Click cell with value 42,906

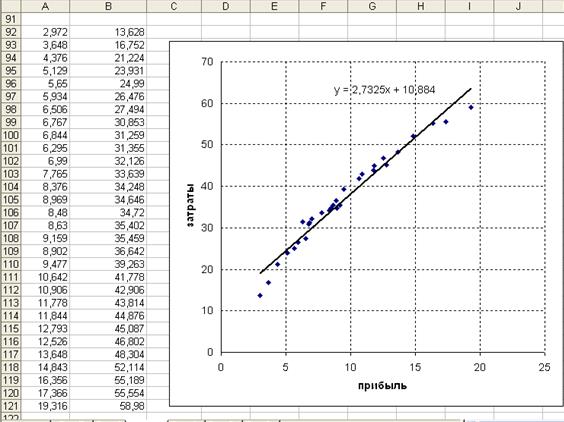(108, 290)
